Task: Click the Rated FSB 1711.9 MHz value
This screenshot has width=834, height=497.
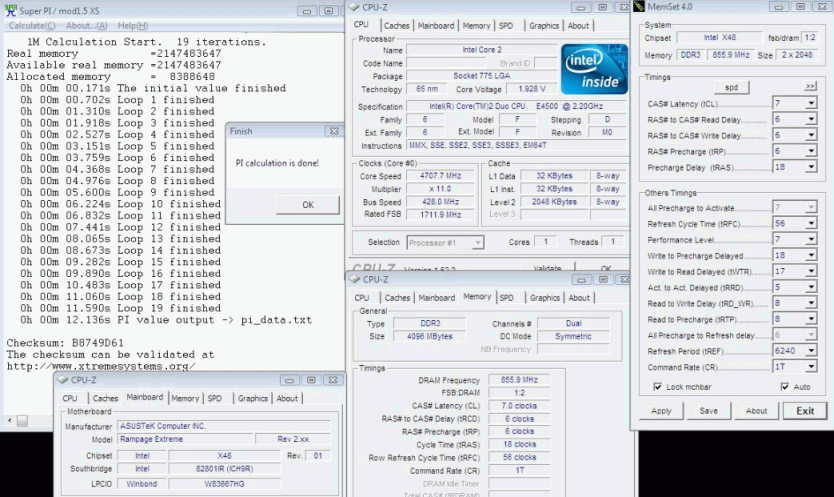Action: coord(440,214)
